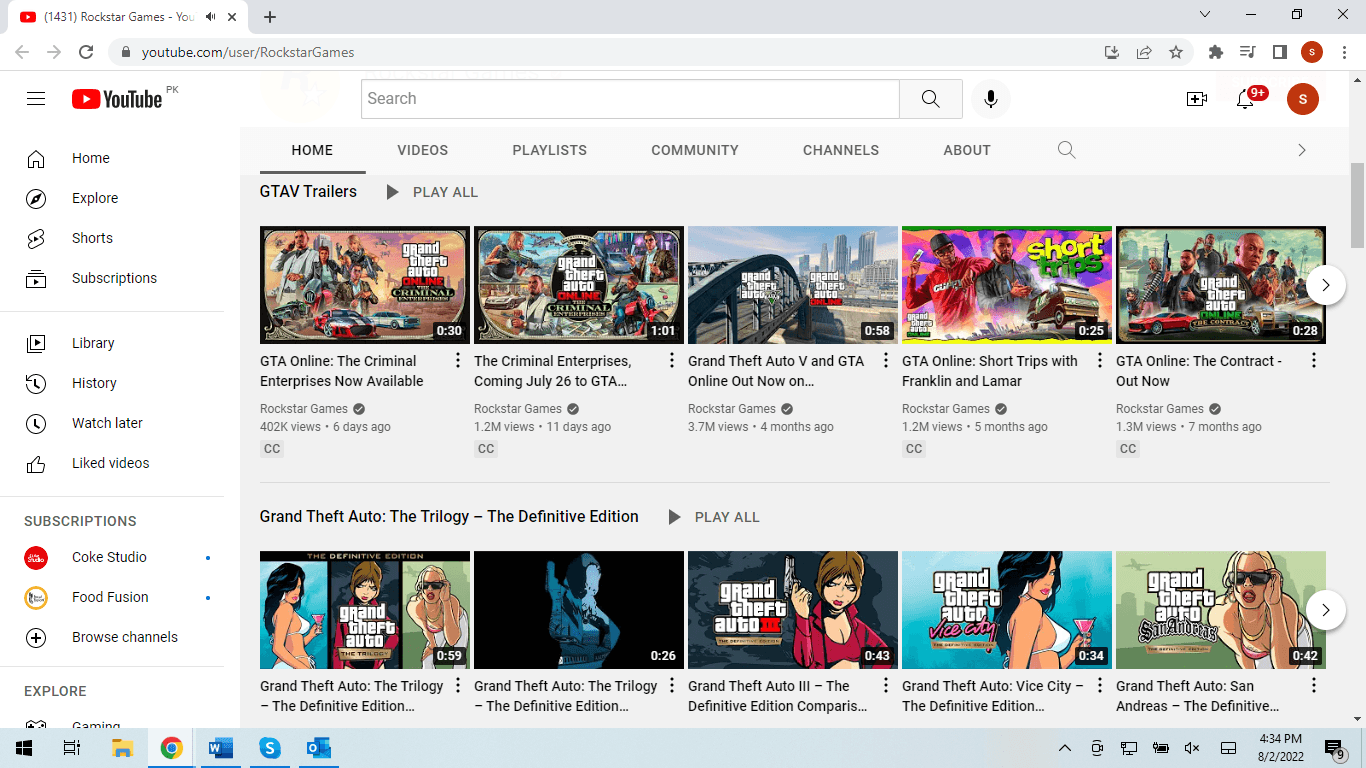
Task: Open GTA Online: The Contract video title
Action: pyautogui.click(x=1199, y=371)
